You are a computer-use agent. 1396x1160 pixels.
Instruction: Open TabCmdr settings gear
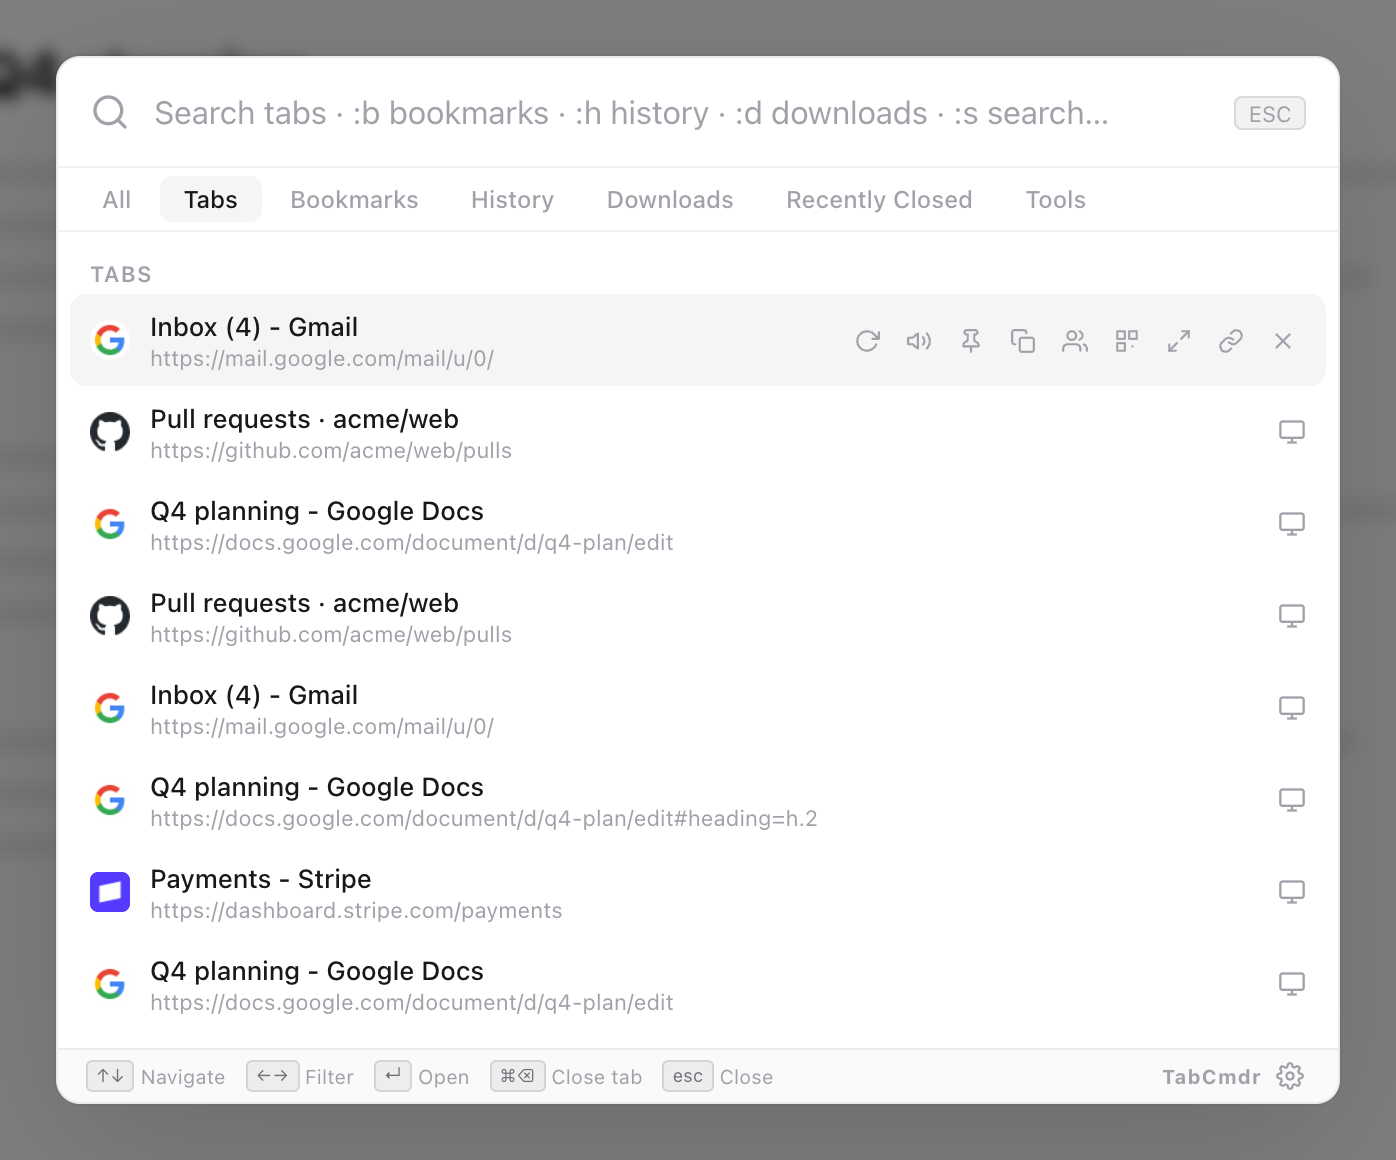pos(1290,1076)
